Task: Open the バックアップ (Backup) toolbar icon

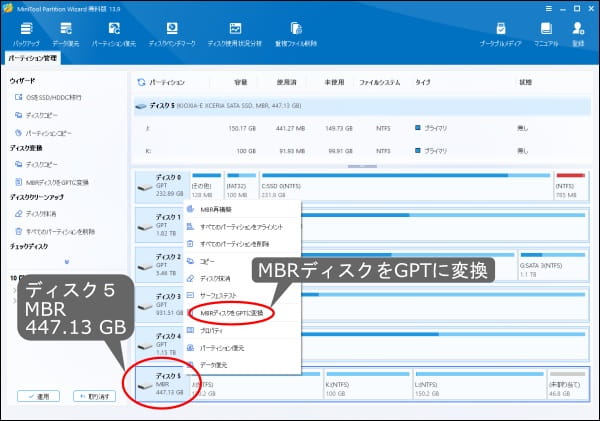Action: click(26, 34)
